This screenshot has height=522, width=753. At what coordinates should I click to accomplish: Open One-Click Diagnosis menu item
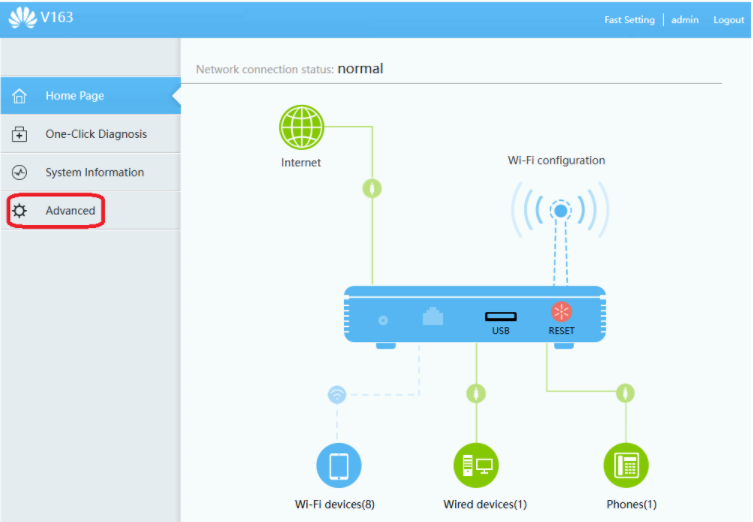(91, 134)
